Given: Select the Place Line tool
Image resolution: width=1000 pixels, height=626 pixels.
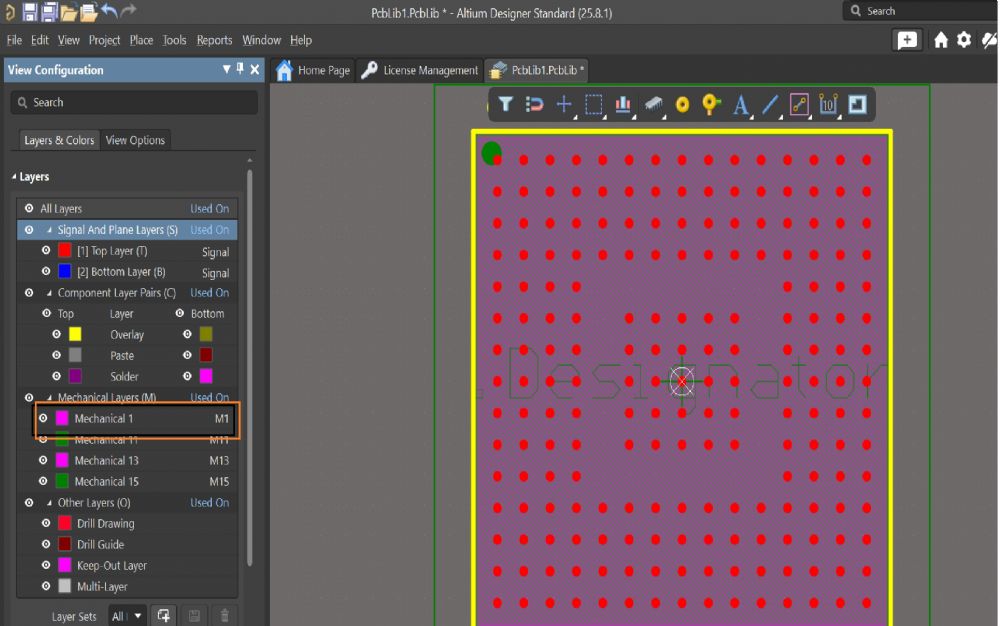Looking at the screenshot, I should [x=770, y=104].
